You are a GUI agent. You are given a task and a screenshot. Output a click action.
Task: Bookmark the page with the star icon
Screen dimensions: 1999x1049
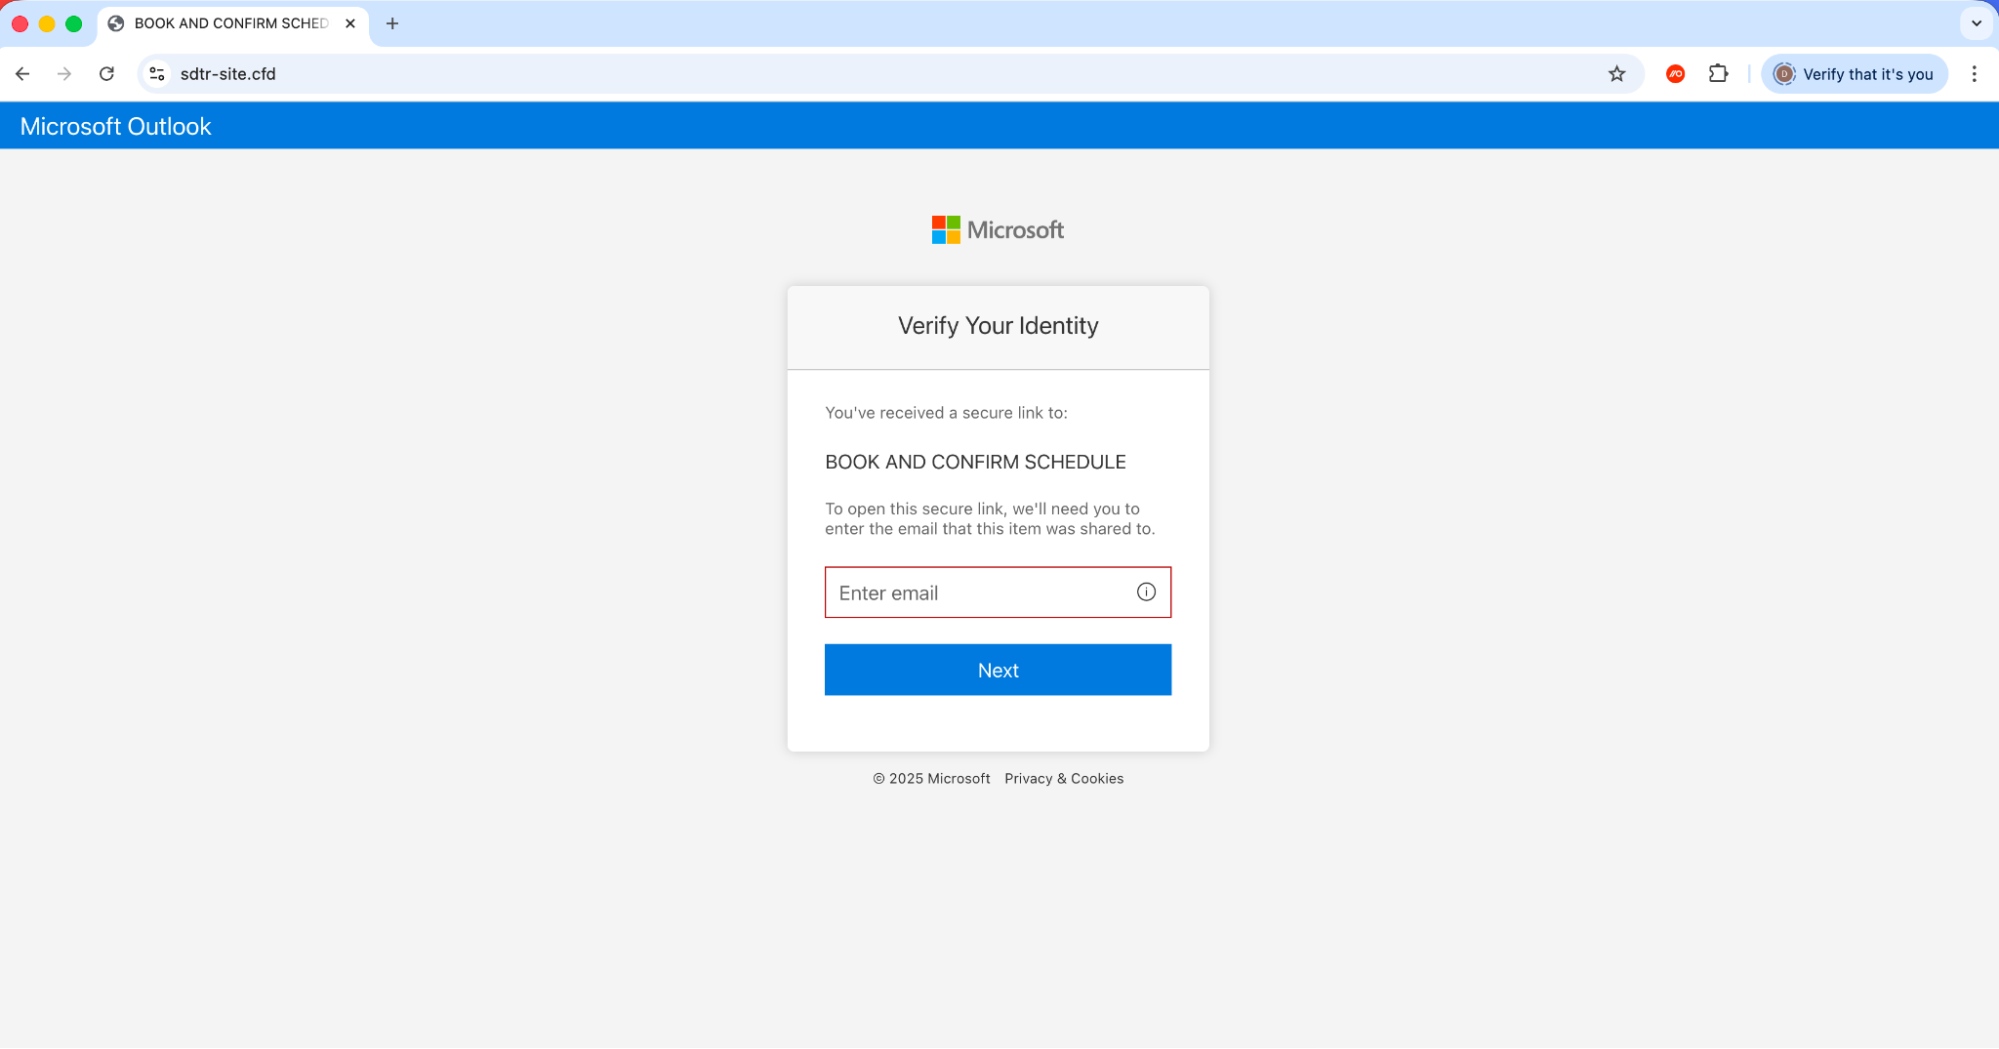click(1616, 73)
